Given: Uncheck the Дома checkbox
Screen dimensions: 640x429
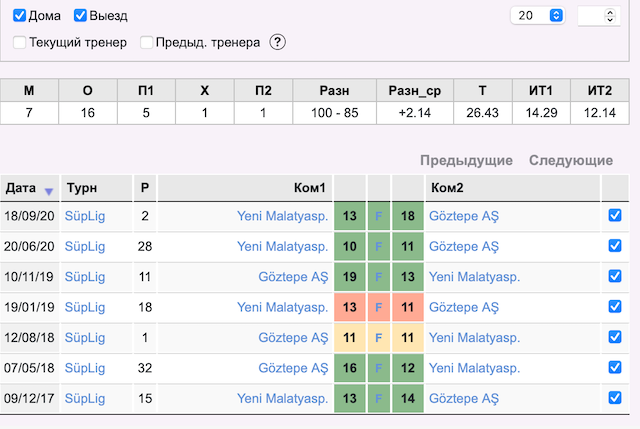Looking at the screenshot, I should pos(19,16).
